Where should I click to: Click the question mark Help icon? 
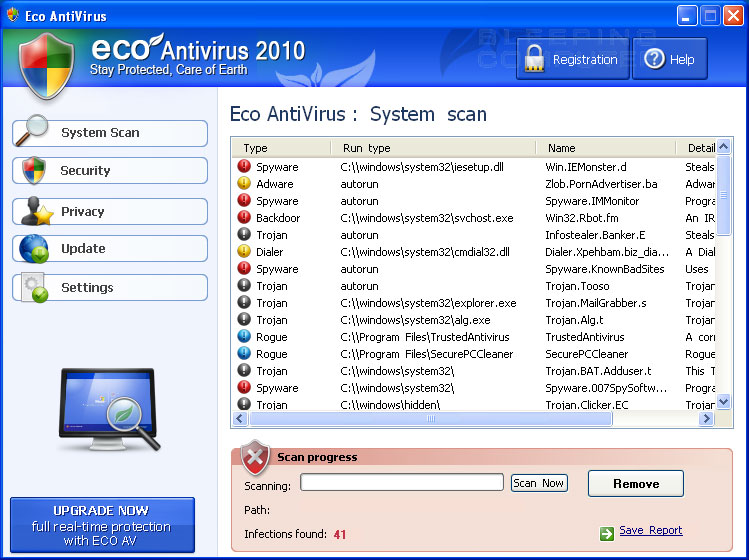(x=654, y=59)
